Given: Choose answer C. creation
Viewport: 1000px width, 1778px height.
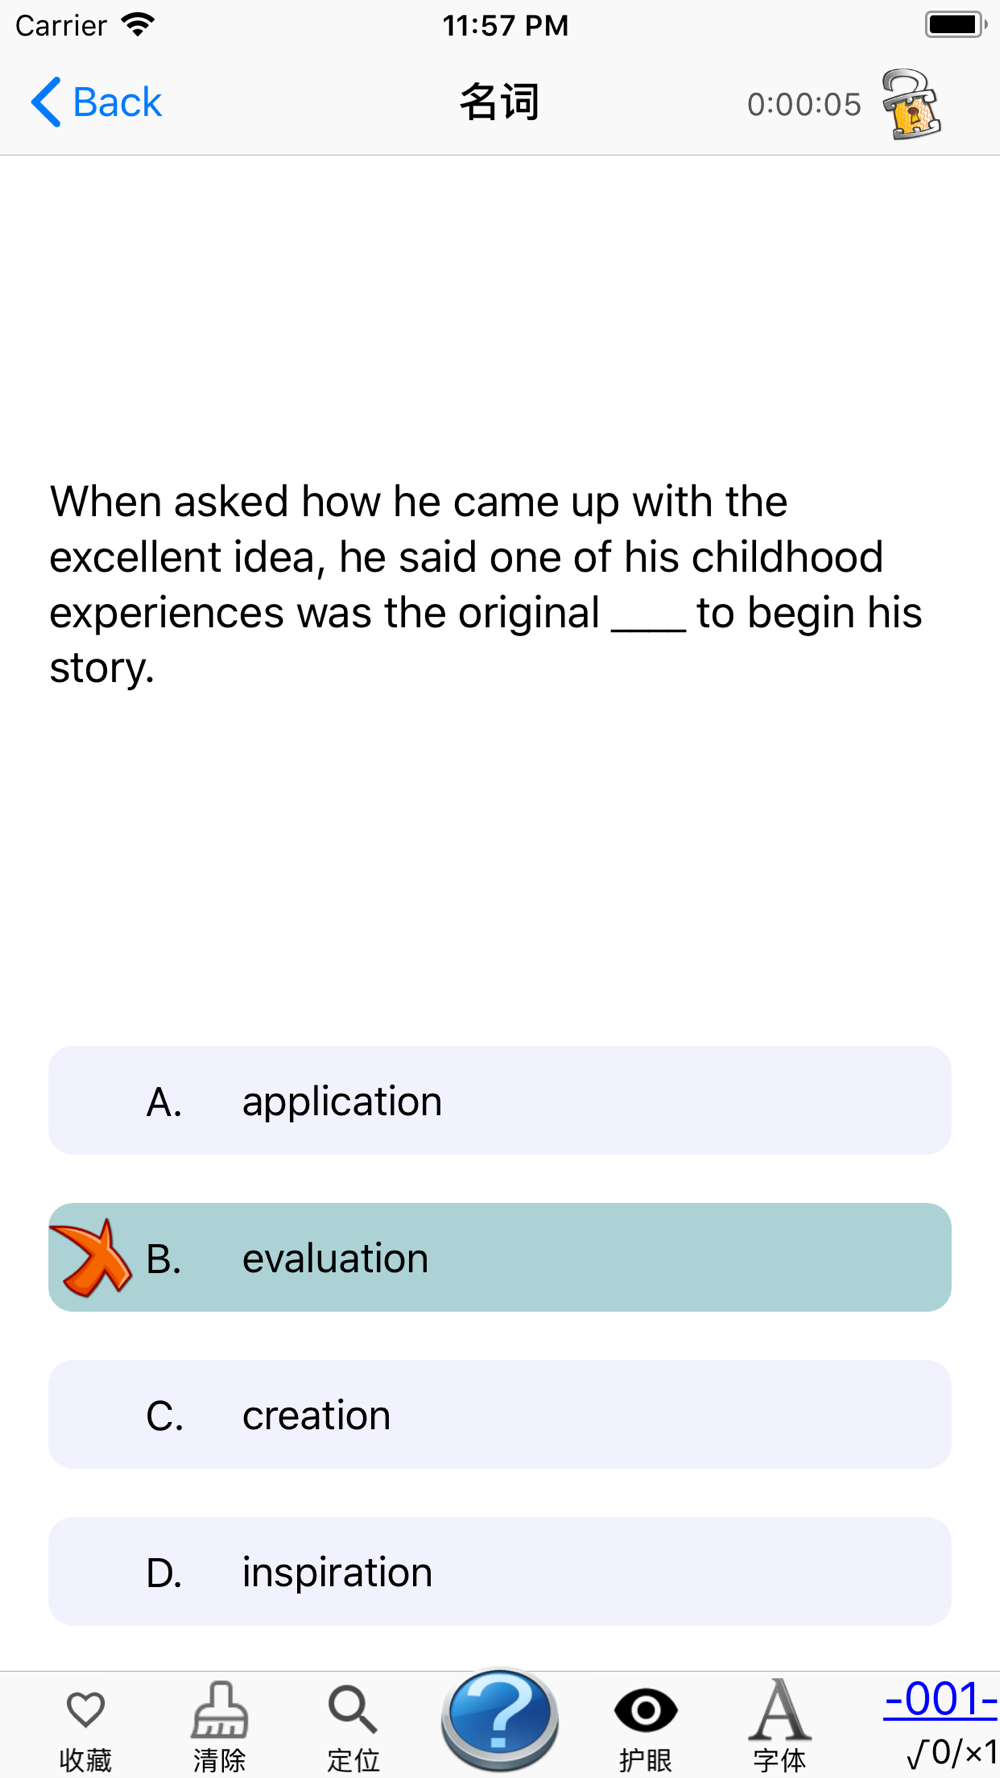Looking at the screenshot, I should (500, 1415).
